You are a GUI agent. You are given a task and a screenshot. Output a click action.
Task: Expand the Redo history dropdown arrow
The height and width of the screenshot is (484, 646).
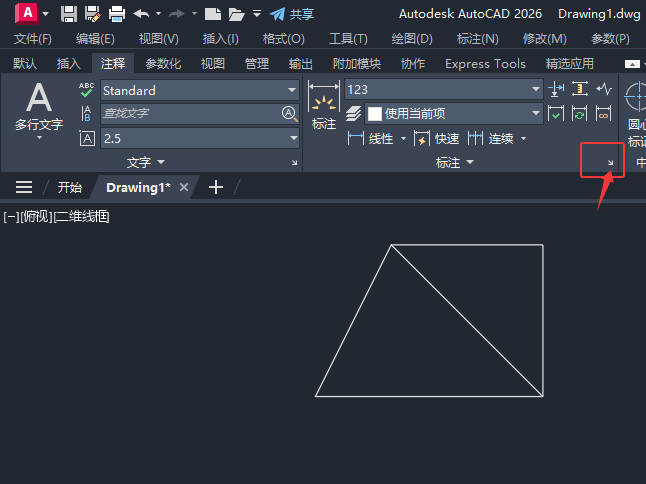[194, 14]
